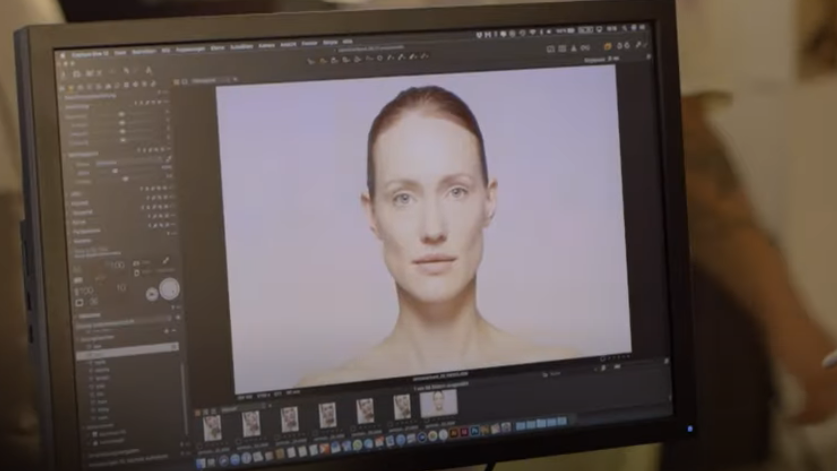Viewport: 837px width, 471px height.
Task: Open the Datei menu
Action: click(x=120, y=52)
